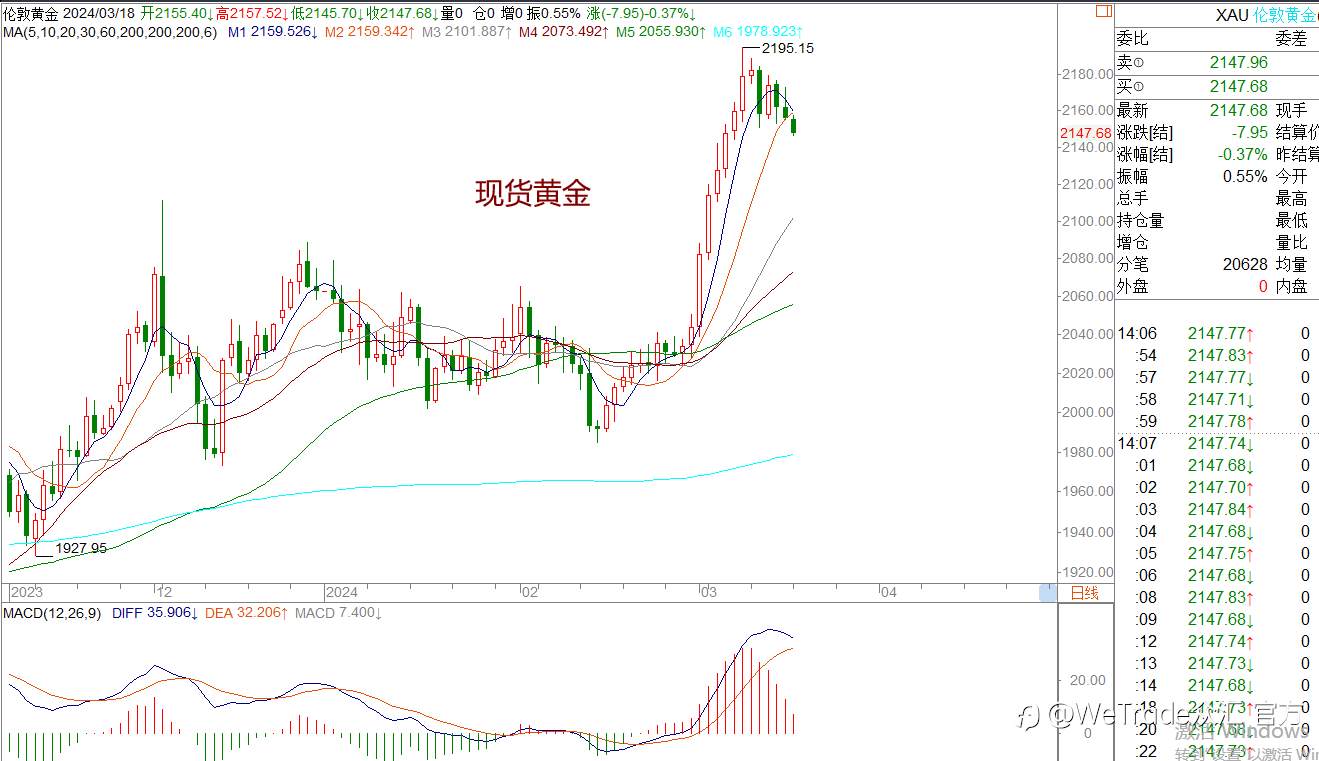Click the :54 tick row at 2147.83
The width and height of the screenshot is (1319, 761).
coord(1216,355)
